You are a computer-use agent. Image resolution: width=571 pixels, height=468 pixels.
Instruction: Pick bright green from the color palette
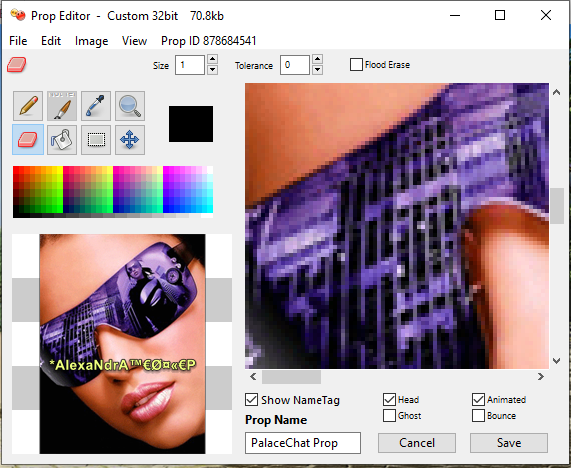coord(60,209)
